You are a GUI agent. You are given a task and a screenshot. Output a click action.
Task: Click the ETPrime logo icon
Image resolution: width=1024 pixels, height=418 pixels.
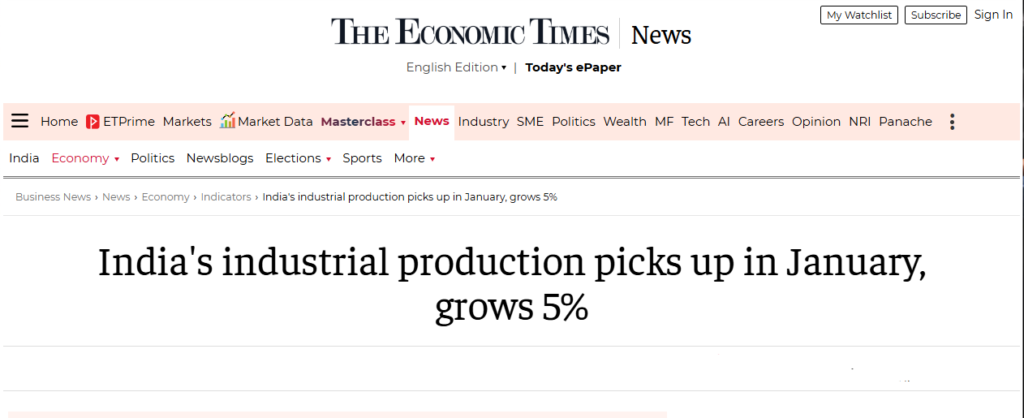click(x=93, y=122)
